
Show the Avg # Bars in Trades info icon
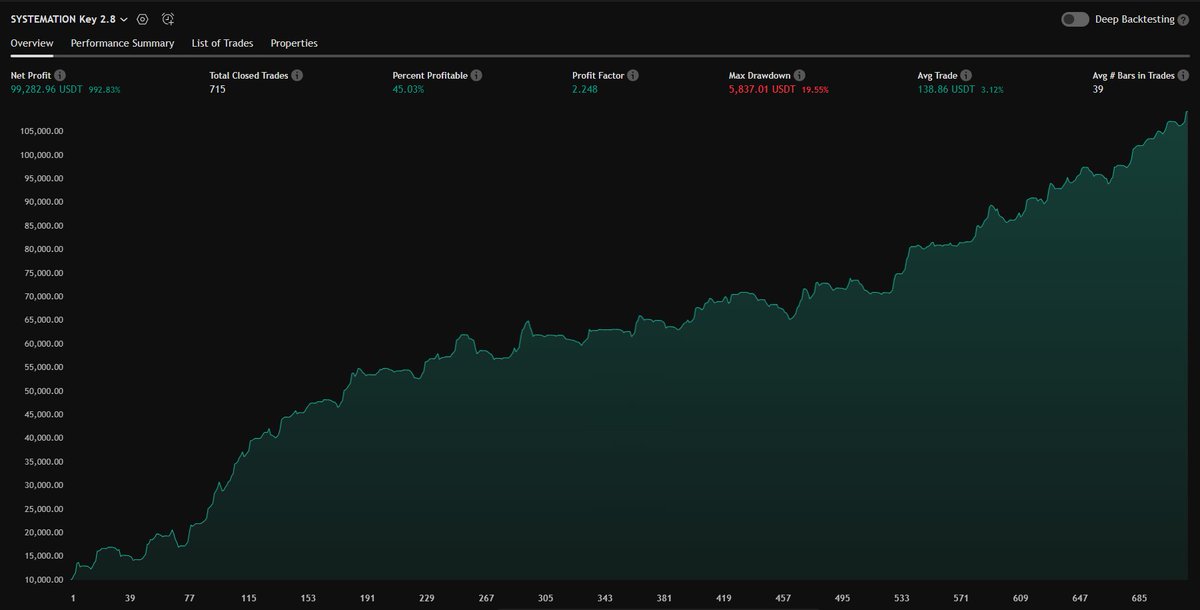pos(1184,75)
